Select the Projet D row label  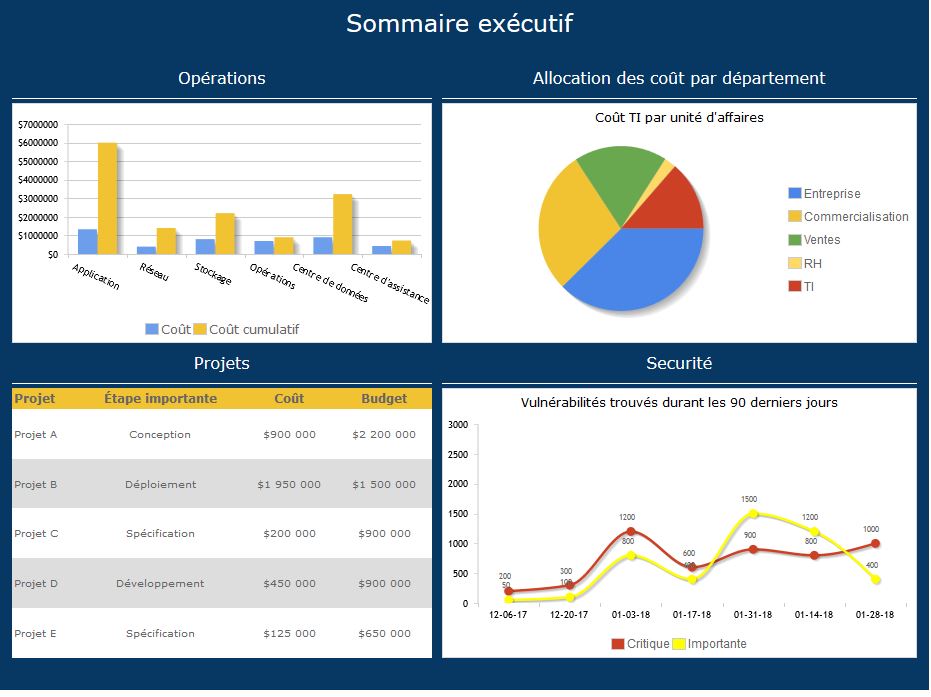36,584
